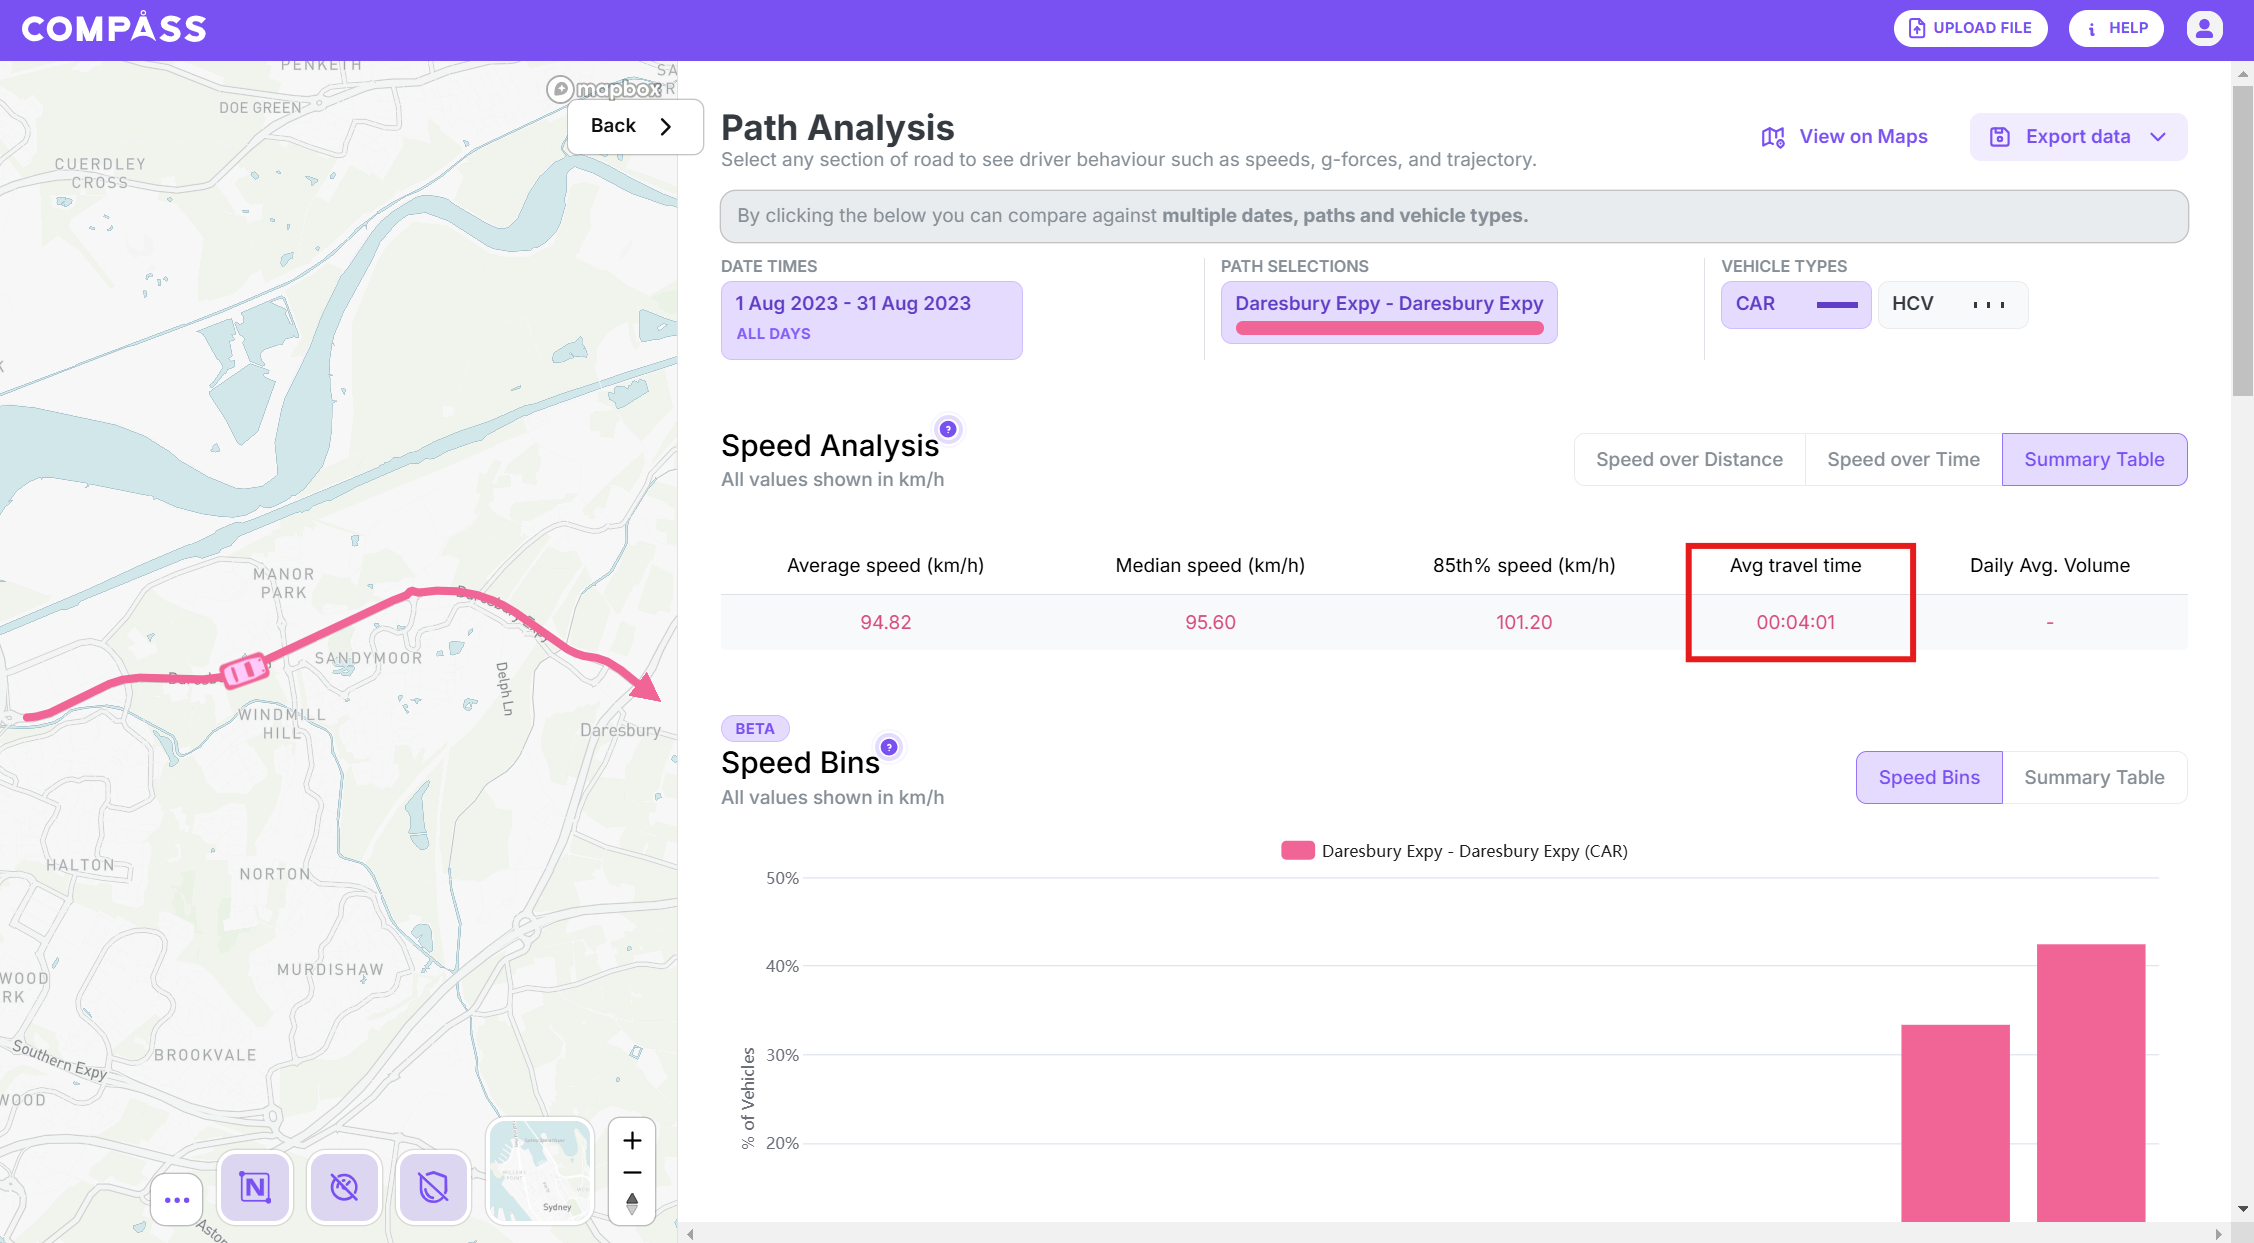Select the Daresbury Expy path selection chip
The width and height of the screenshot is (2254, 1243).
[1389, 312]
